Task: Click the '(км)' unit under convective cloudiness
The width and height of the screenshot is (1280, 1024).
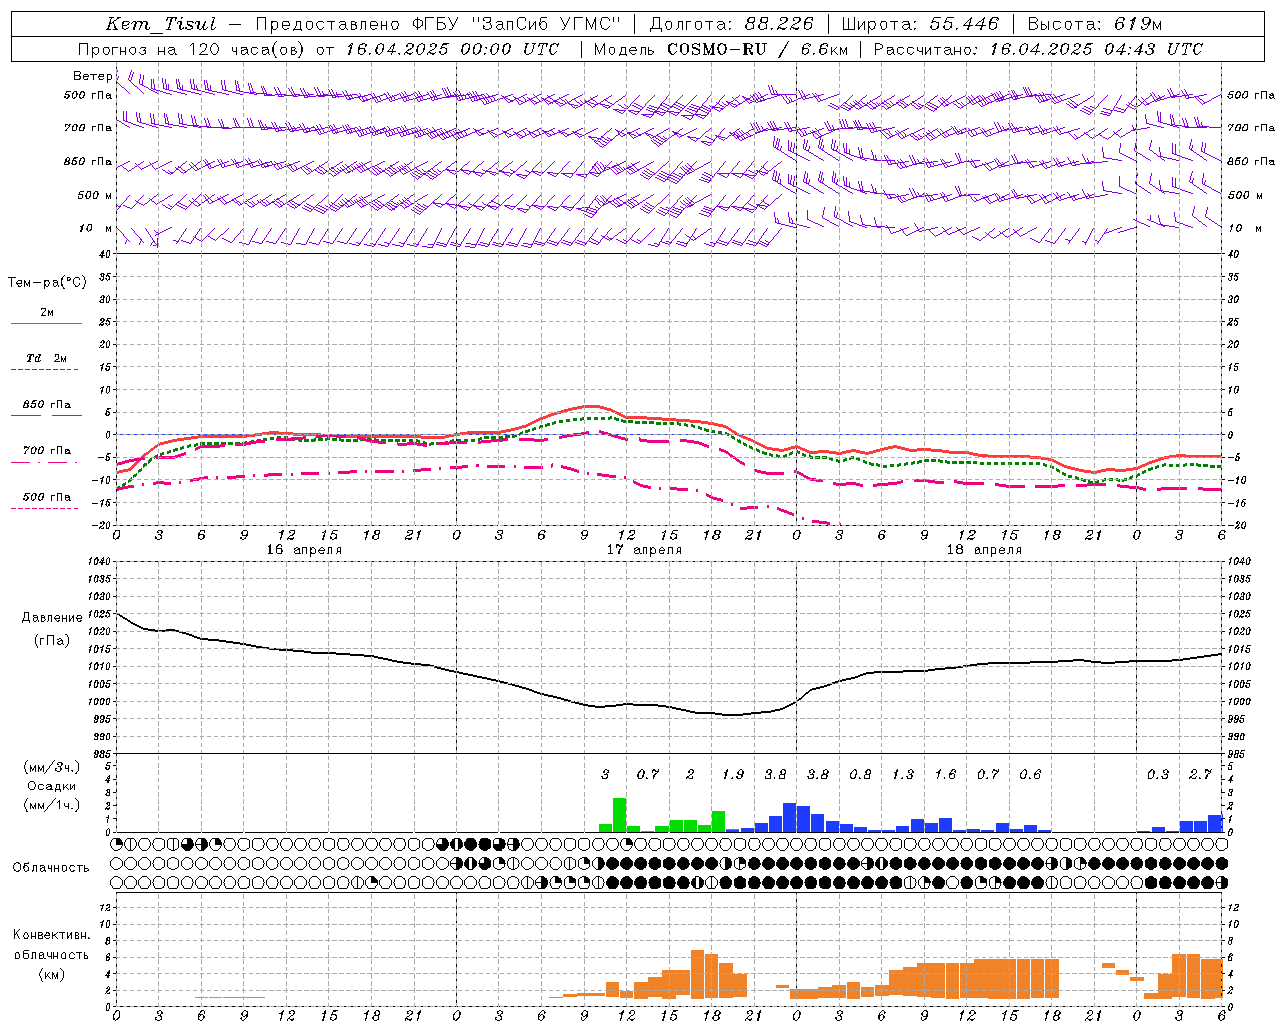Action: [51, 974]
